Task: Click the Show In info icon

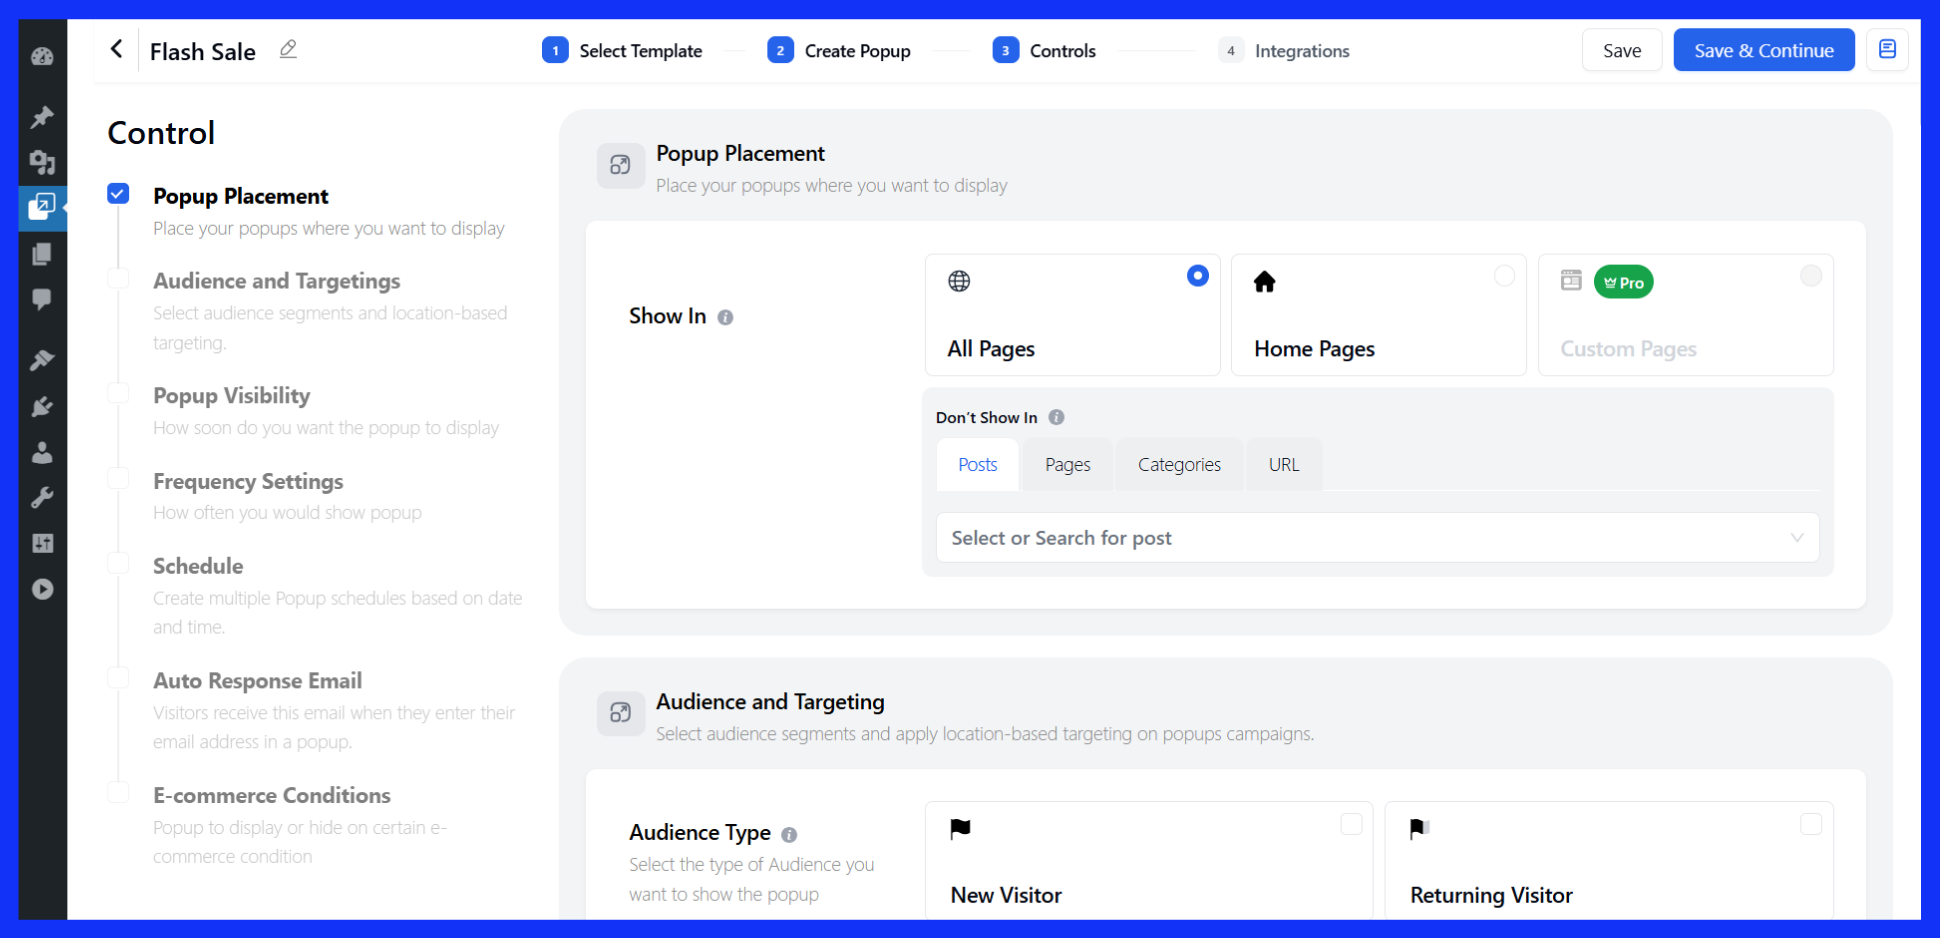Action: (x=726, y=317)
